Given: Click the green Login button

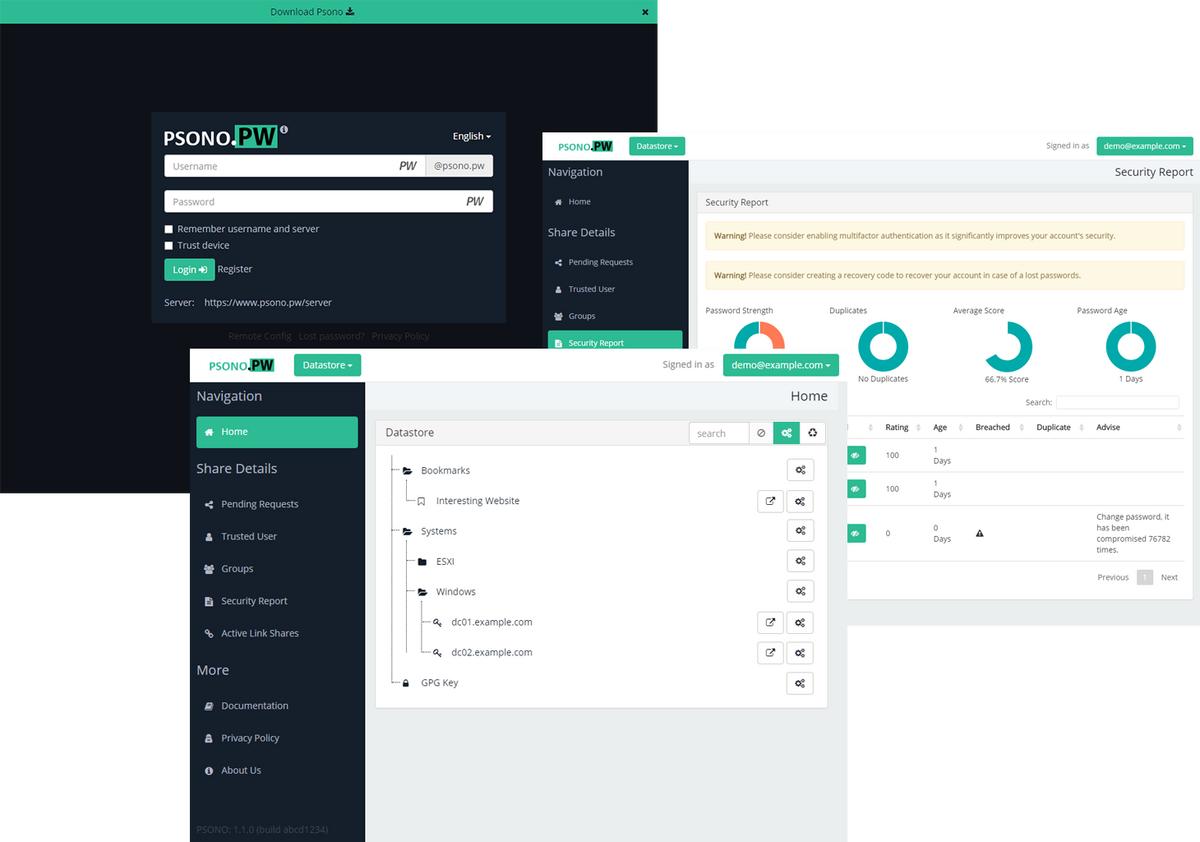Looking at the screenshot, I should [x=189, y=269].
